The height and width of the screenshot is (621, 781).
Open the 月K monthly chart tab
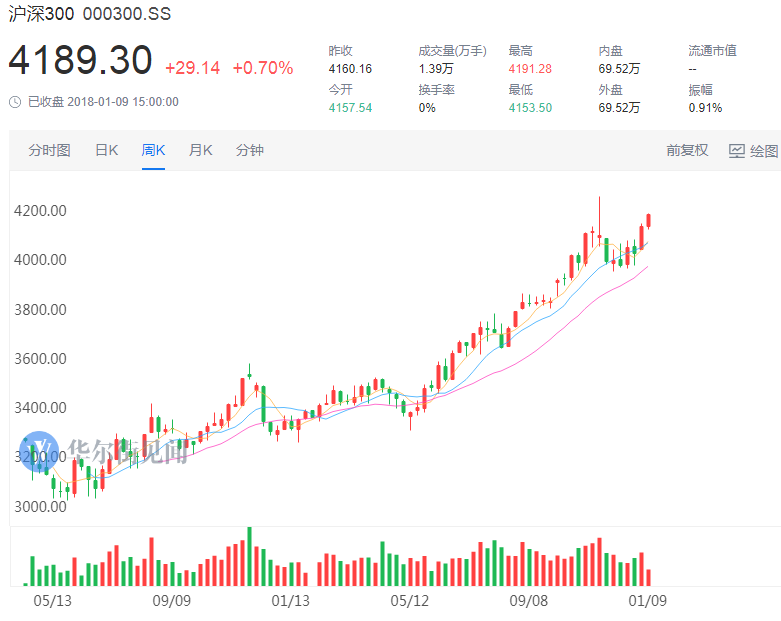[x=200, y=151]
